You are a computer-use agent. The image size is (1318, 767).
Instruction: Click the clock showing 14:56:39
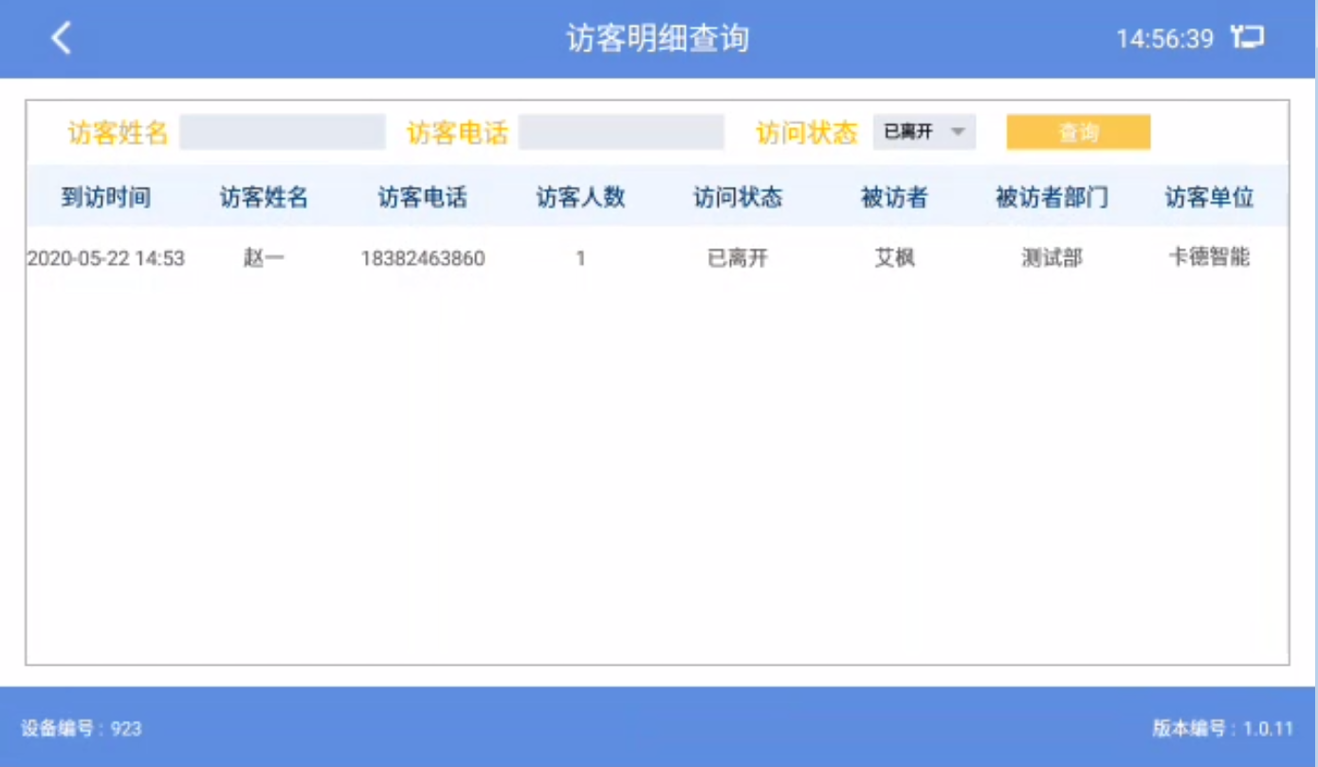[x=1165, y=39]
